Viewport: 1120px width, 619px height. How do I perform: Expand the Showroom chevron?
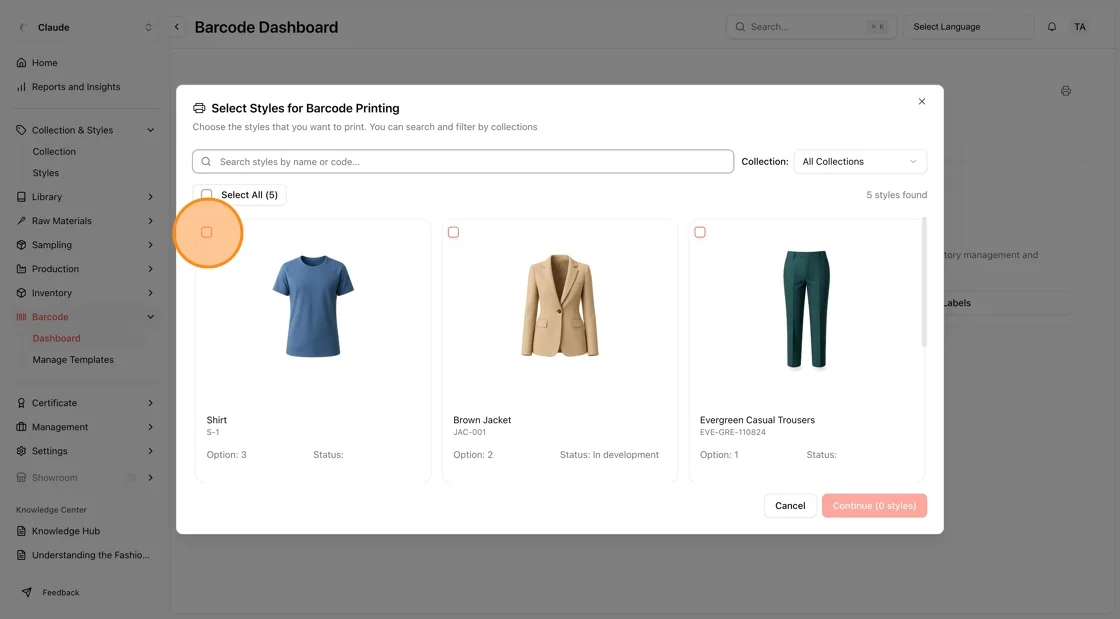151,478
